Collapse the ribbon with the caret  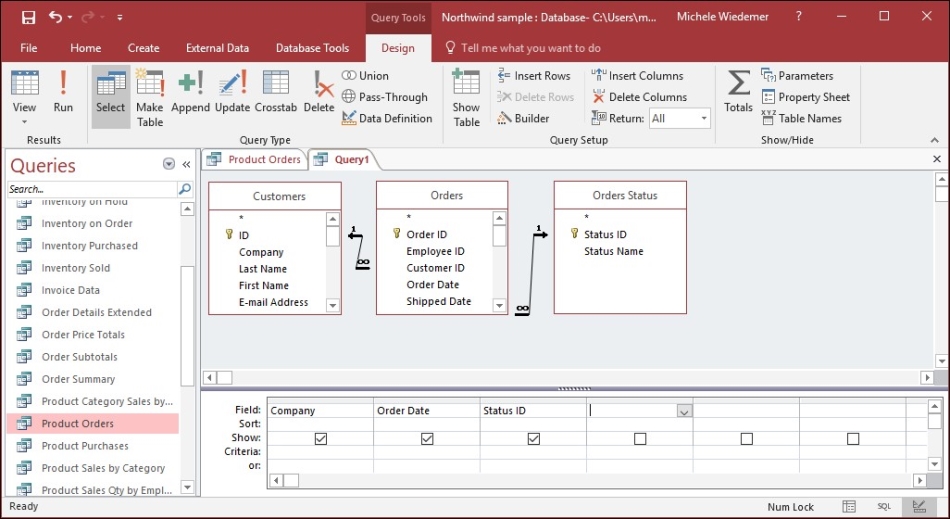(x=934, y=140)
